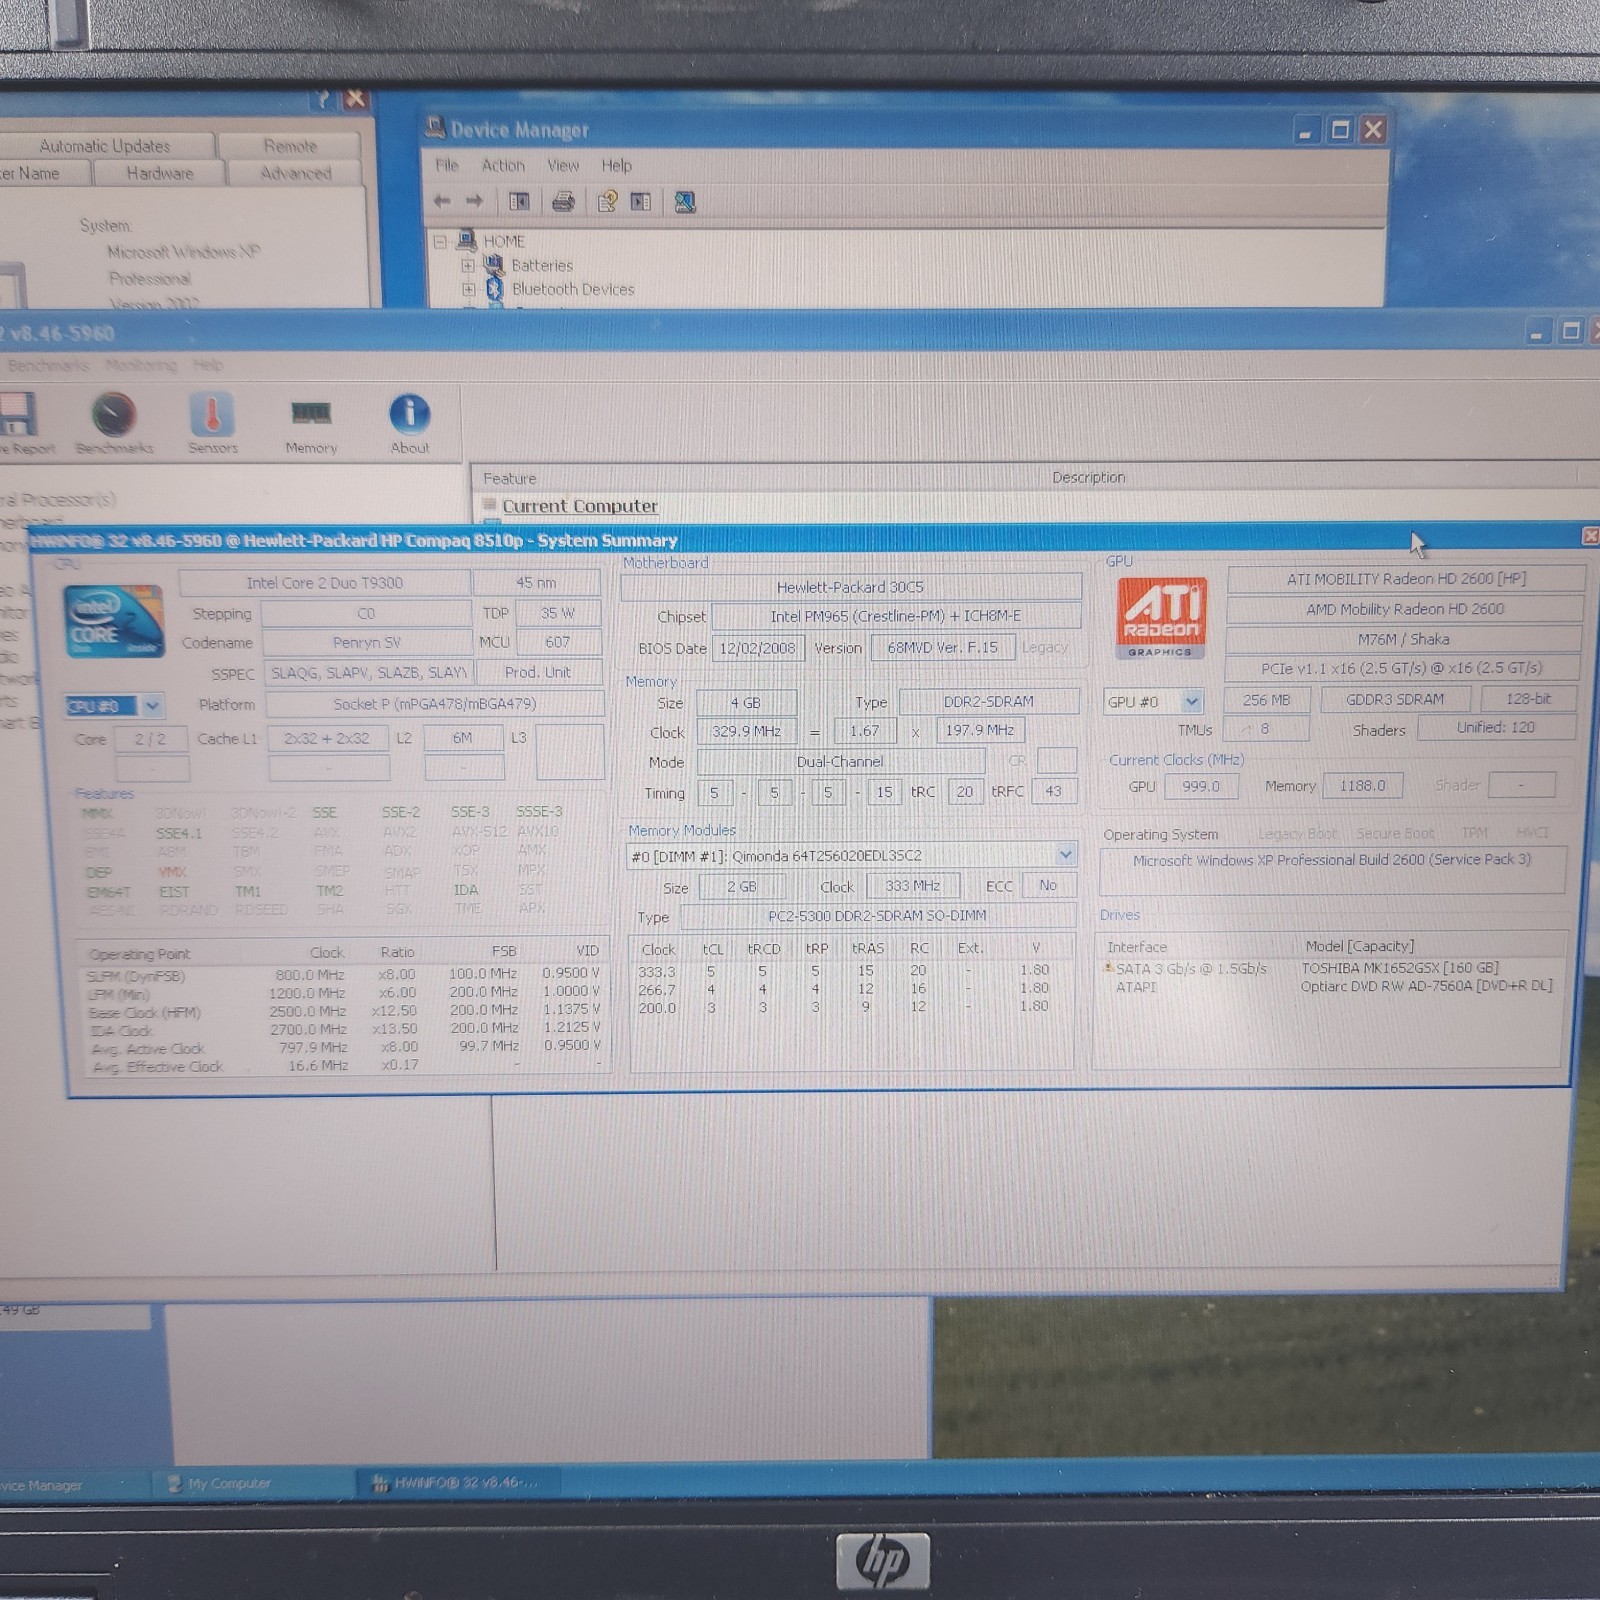The image size is (1600, 1600).
Task: Open the View menu in Device Manager
Action: (563, 165)
